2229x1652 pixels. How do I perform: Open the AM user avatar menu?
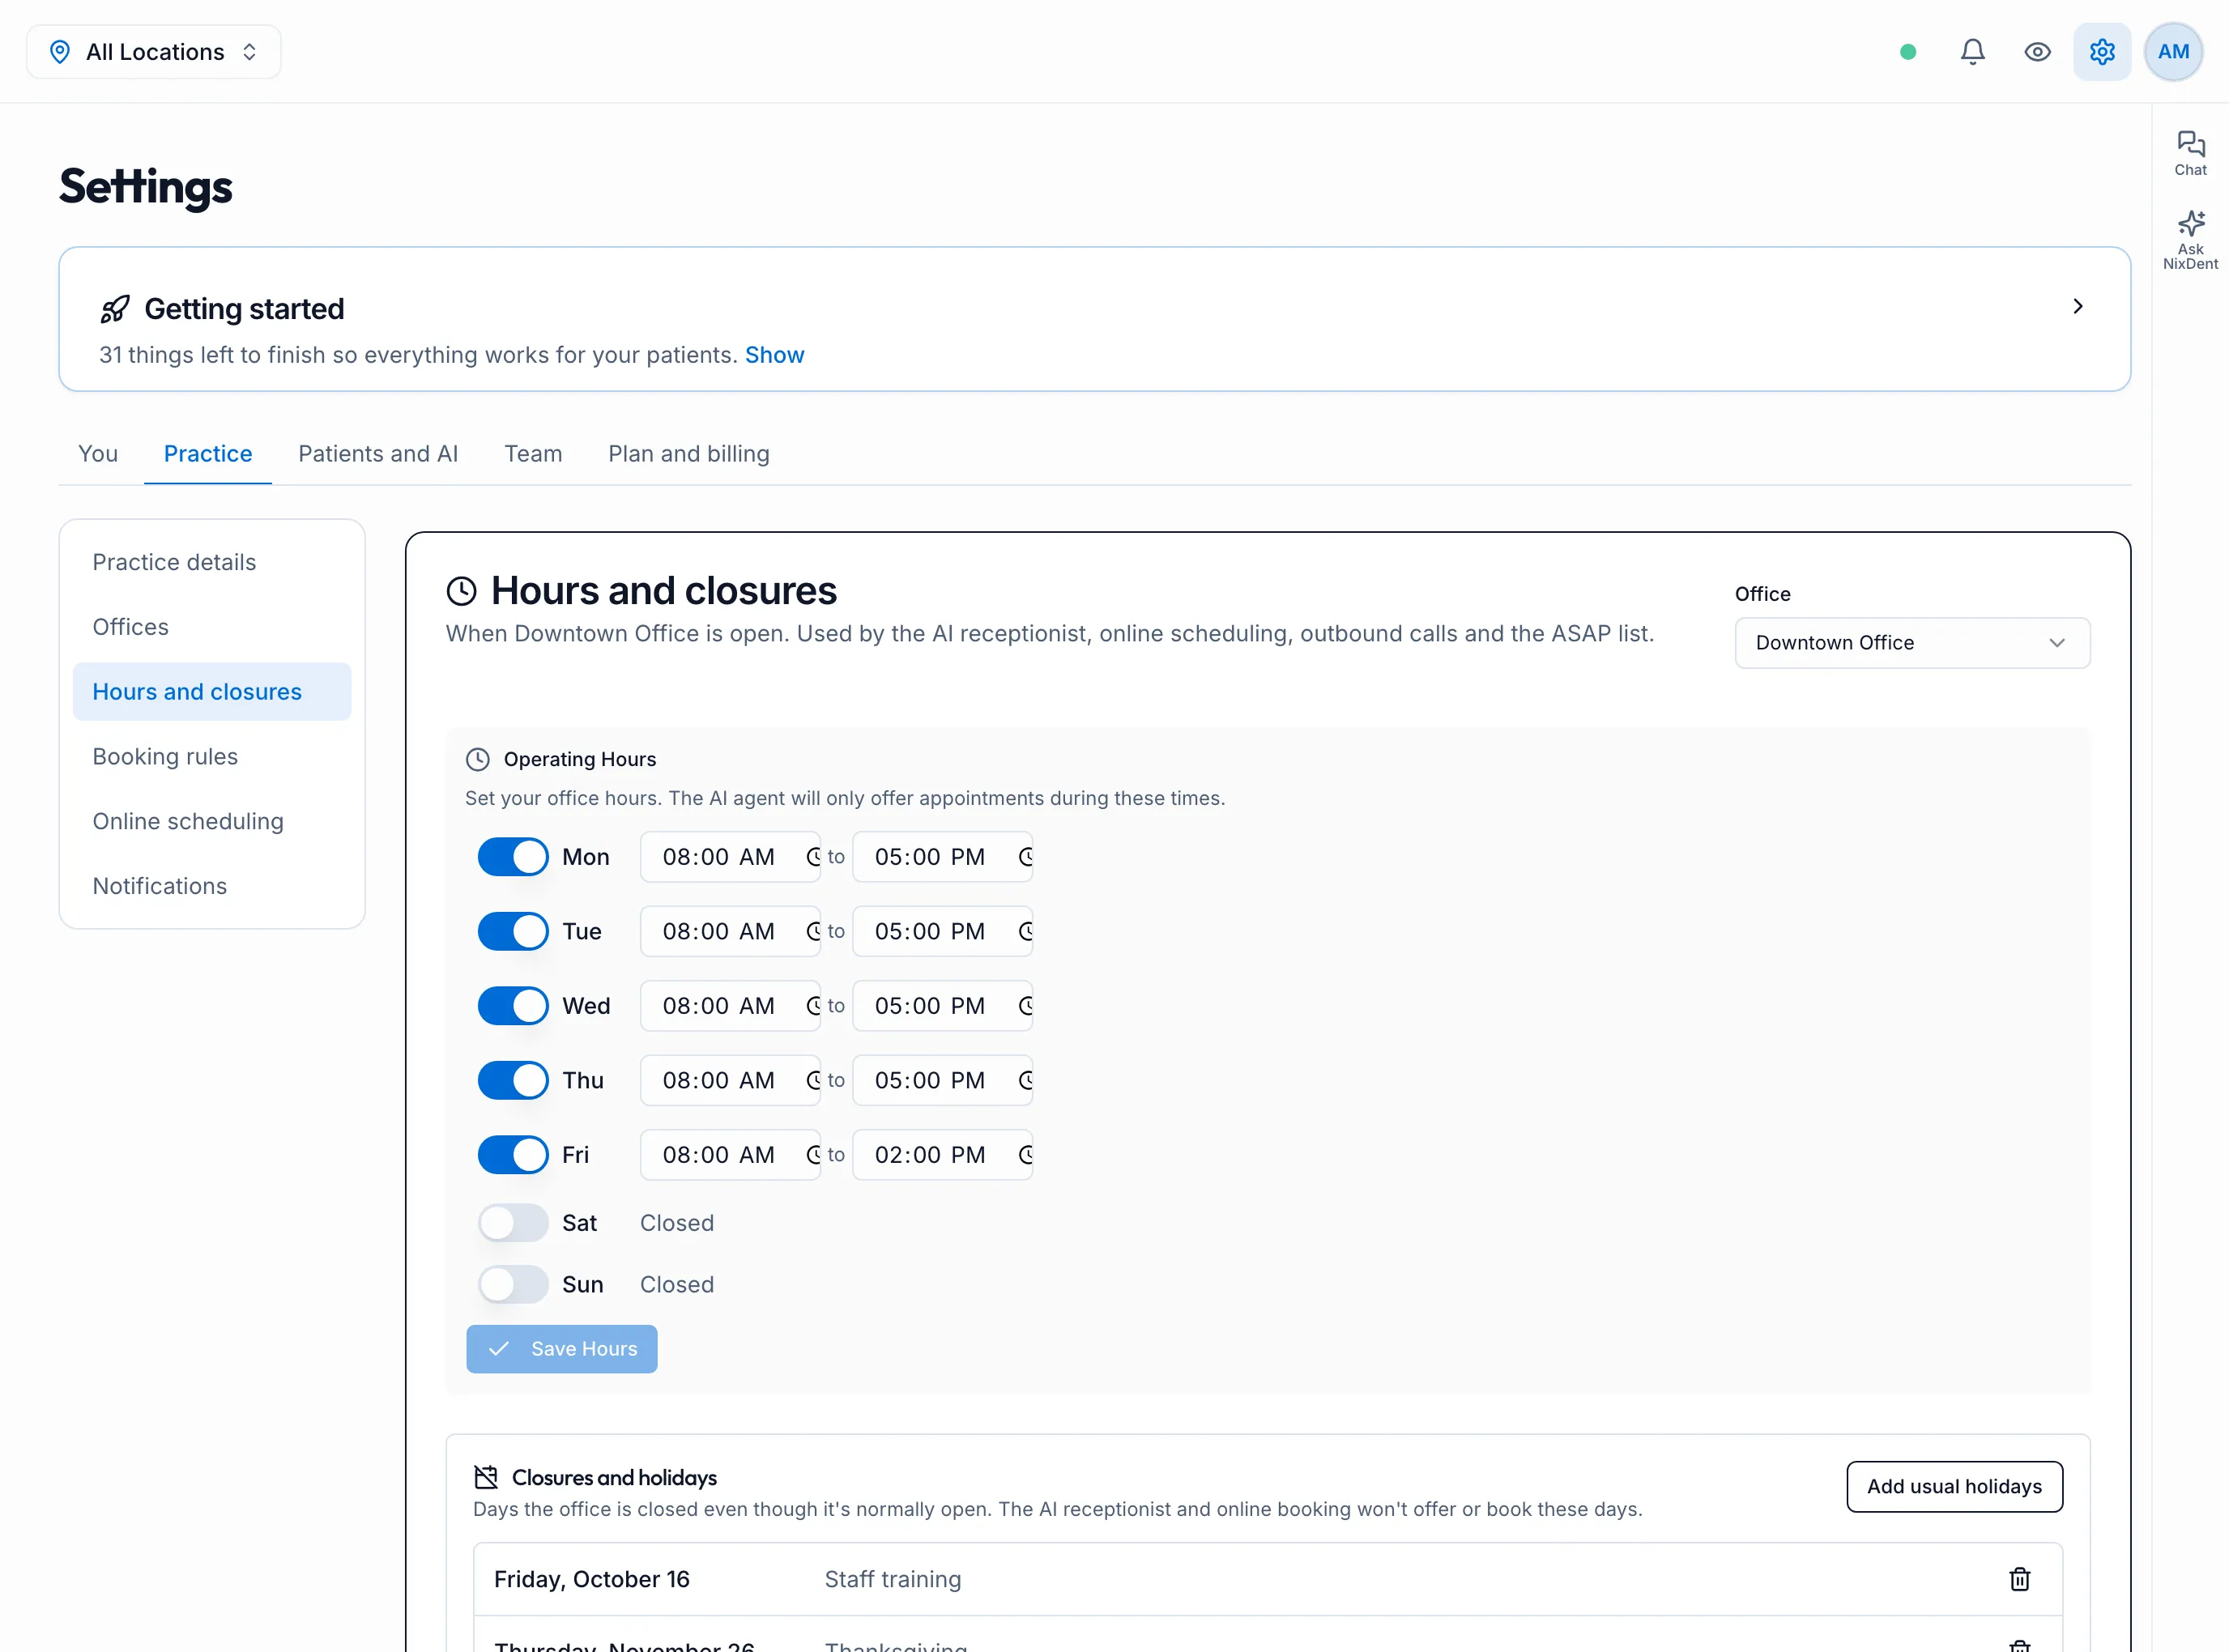pyautogui.click(x=2173, y=52)
